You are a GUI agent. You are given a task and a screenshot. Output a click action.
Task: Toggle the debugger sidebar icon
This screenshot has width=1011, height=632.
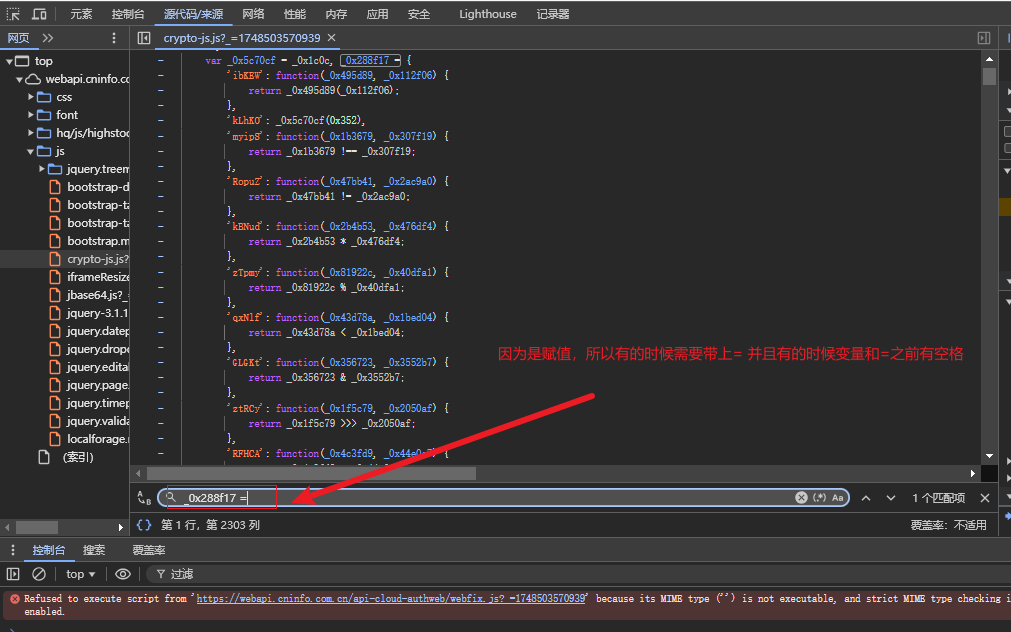pyautogui.click(x=984, y=38)
